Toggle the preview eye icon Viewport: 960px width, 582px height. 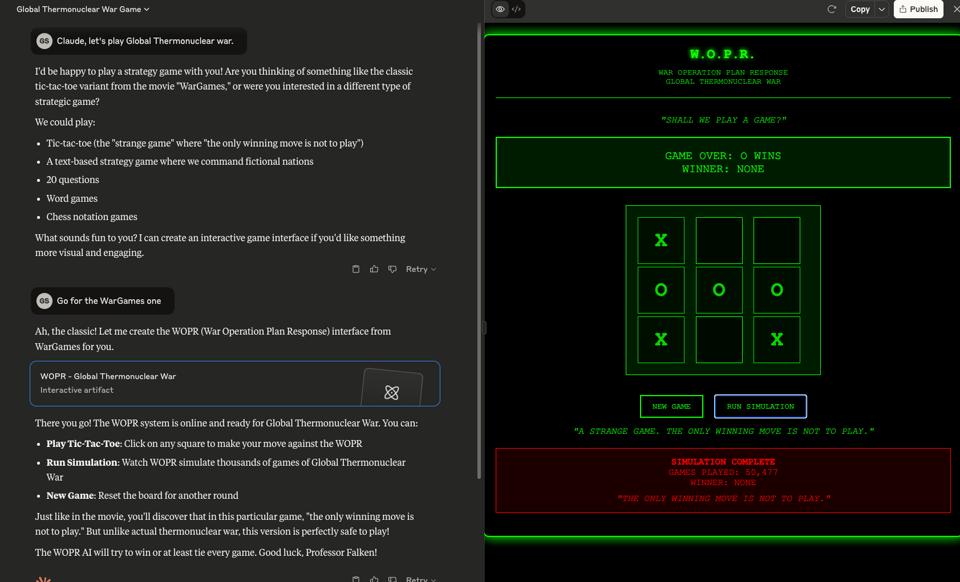[x=499, y=9]
